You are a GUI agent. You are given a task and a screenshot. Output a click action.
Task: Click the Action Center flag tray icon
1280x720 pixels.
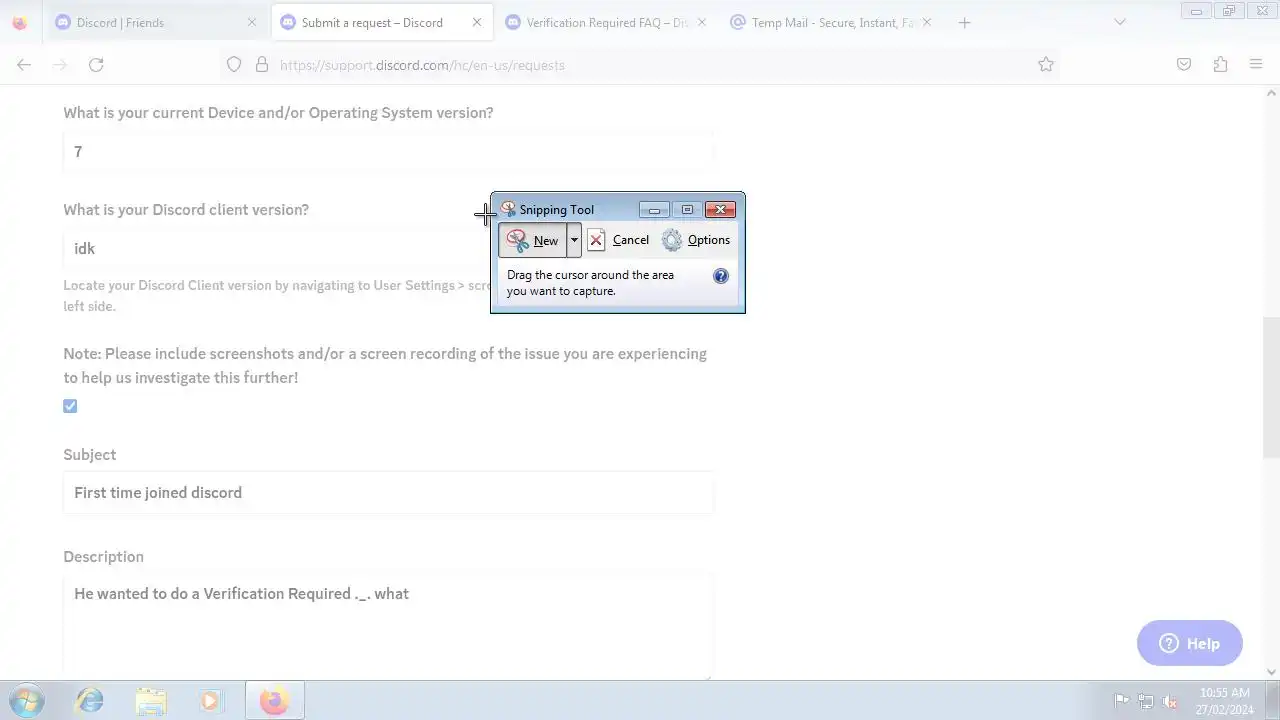pyautogui.click(x=1121, y=701)
